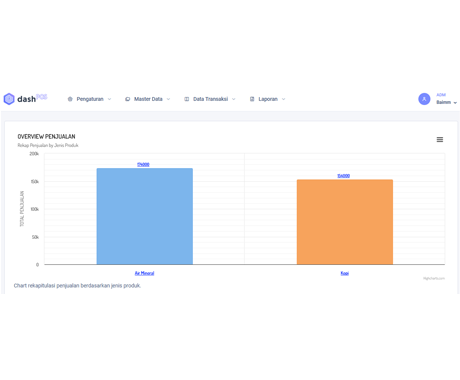Open the Laporan menu
This screenshot has width=460, height=380.
(x=268, y=99)
